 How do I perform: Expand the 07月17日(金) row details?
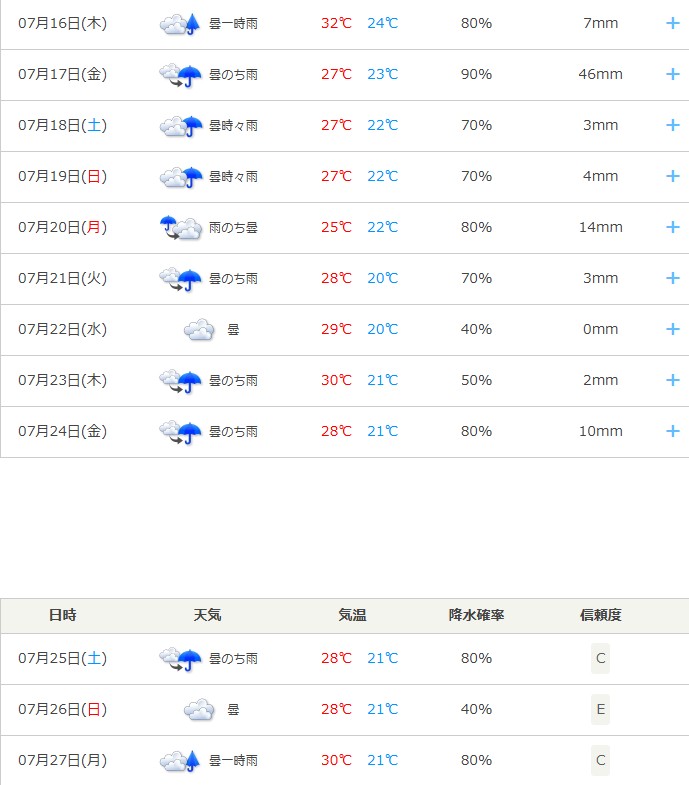[x=672, y=75]
